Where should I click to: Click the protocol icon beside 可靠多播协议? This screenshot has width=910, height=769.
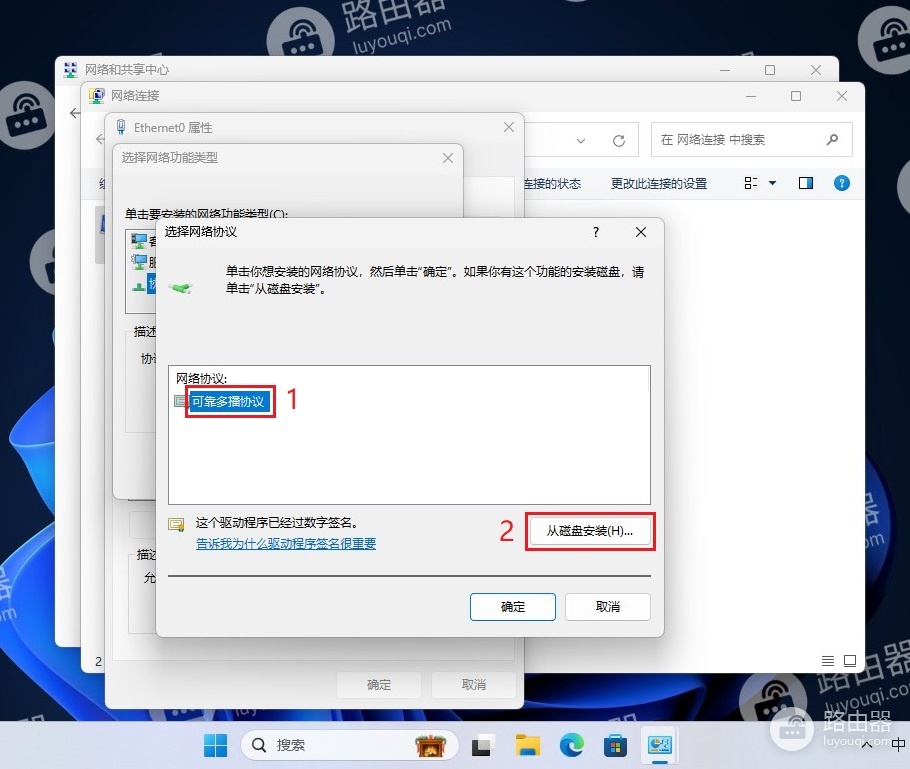[x=180, y=401]
